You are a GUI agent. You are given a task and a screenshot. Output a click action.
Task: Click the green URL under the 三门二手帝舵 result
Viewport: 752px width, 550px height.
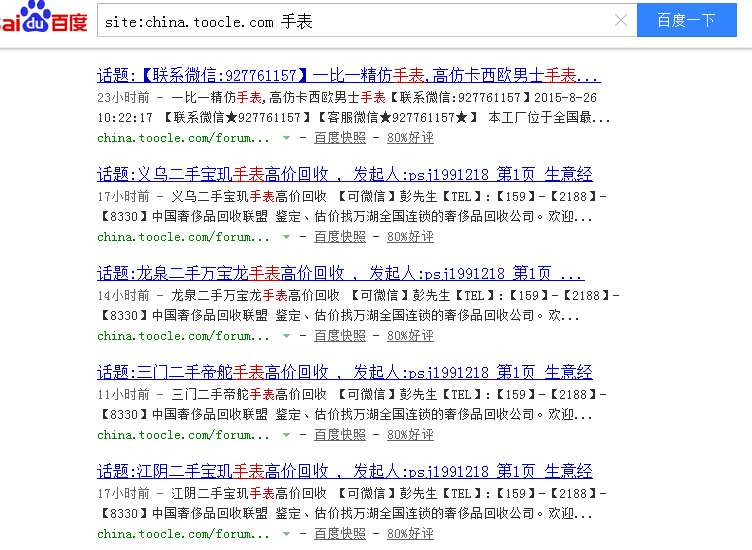point(183,435)
